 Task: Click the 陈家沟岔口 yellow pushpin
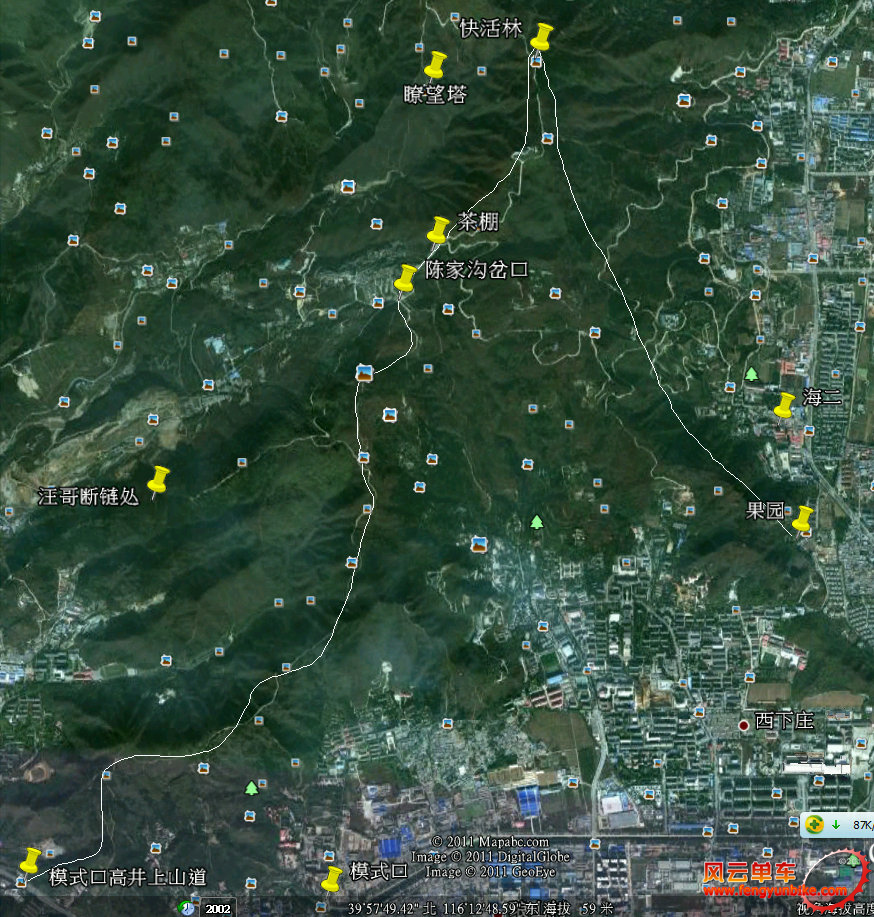point(405,278)
